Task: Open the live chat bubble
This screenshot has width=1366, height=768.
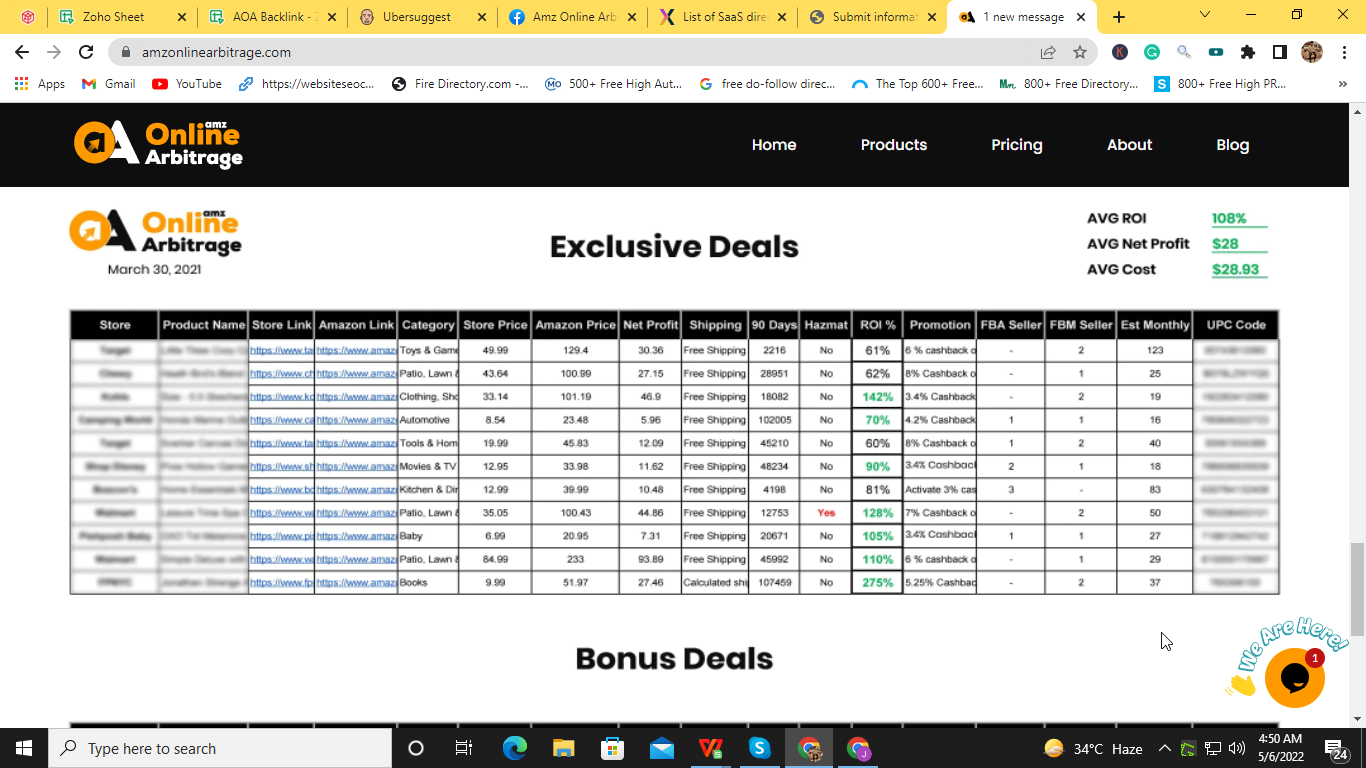Action: (x=1295, y=678)
